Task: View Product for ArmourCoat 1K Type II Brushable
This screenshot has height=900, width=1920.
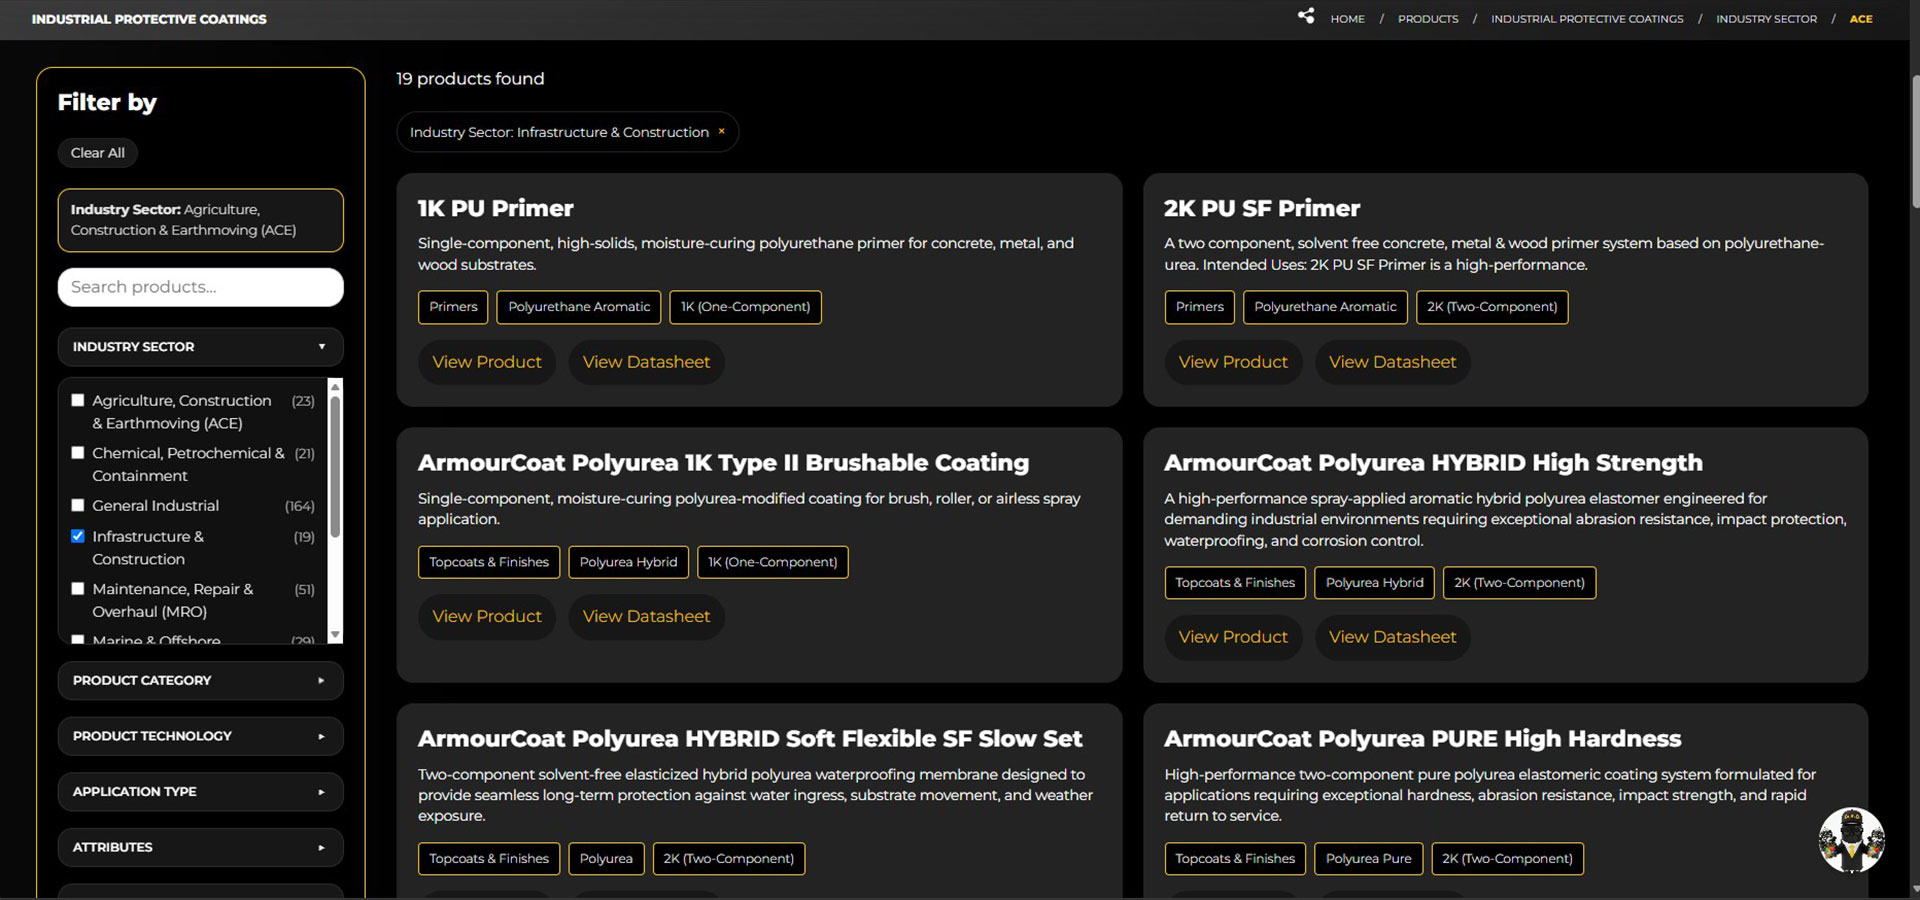Action: 487,617
